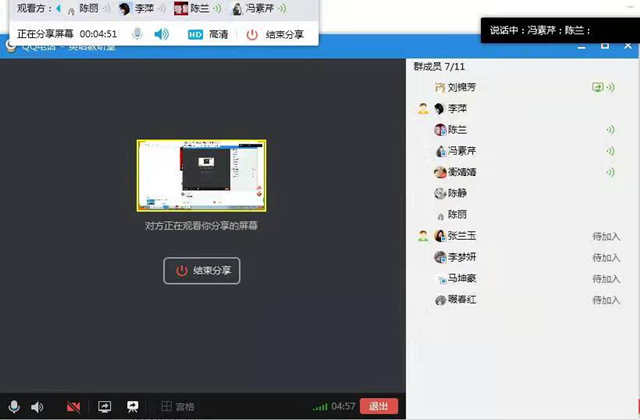Click the admin icon beside 李萍

pyautogui.click(x=424, y=108)
